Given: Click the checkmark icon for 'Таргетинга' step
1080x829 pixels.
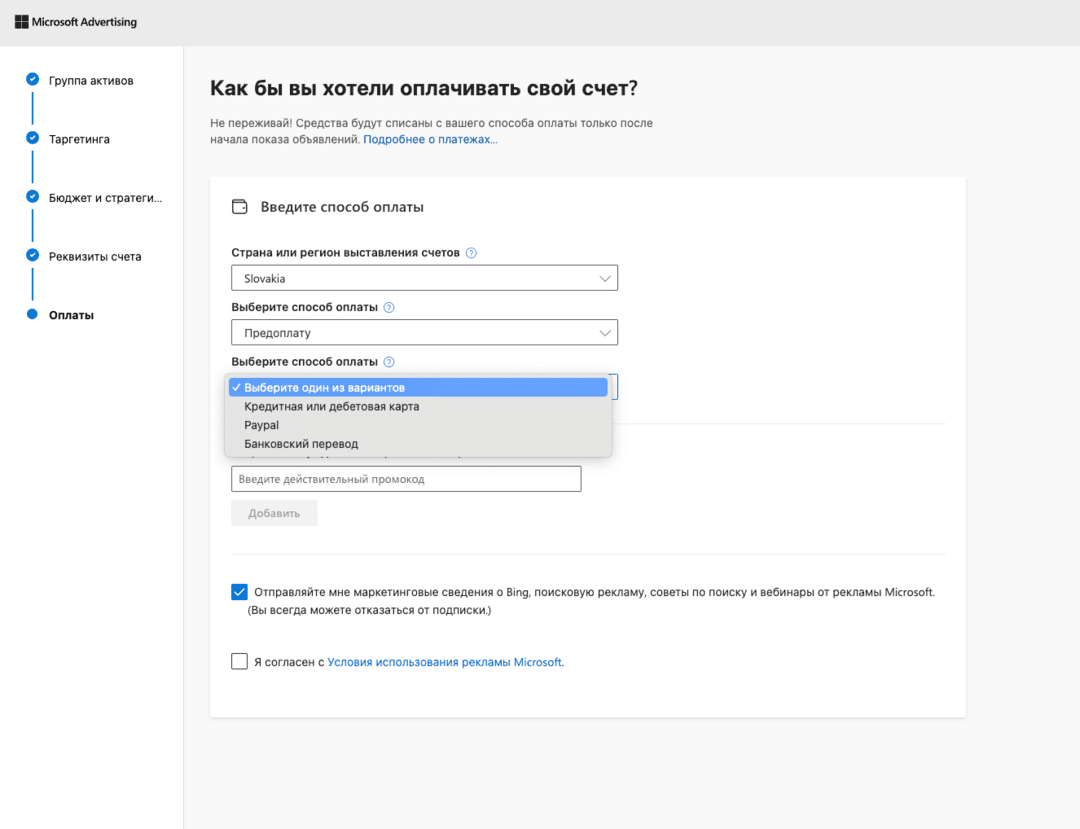Looking at the screenshot, I should 31,138.
